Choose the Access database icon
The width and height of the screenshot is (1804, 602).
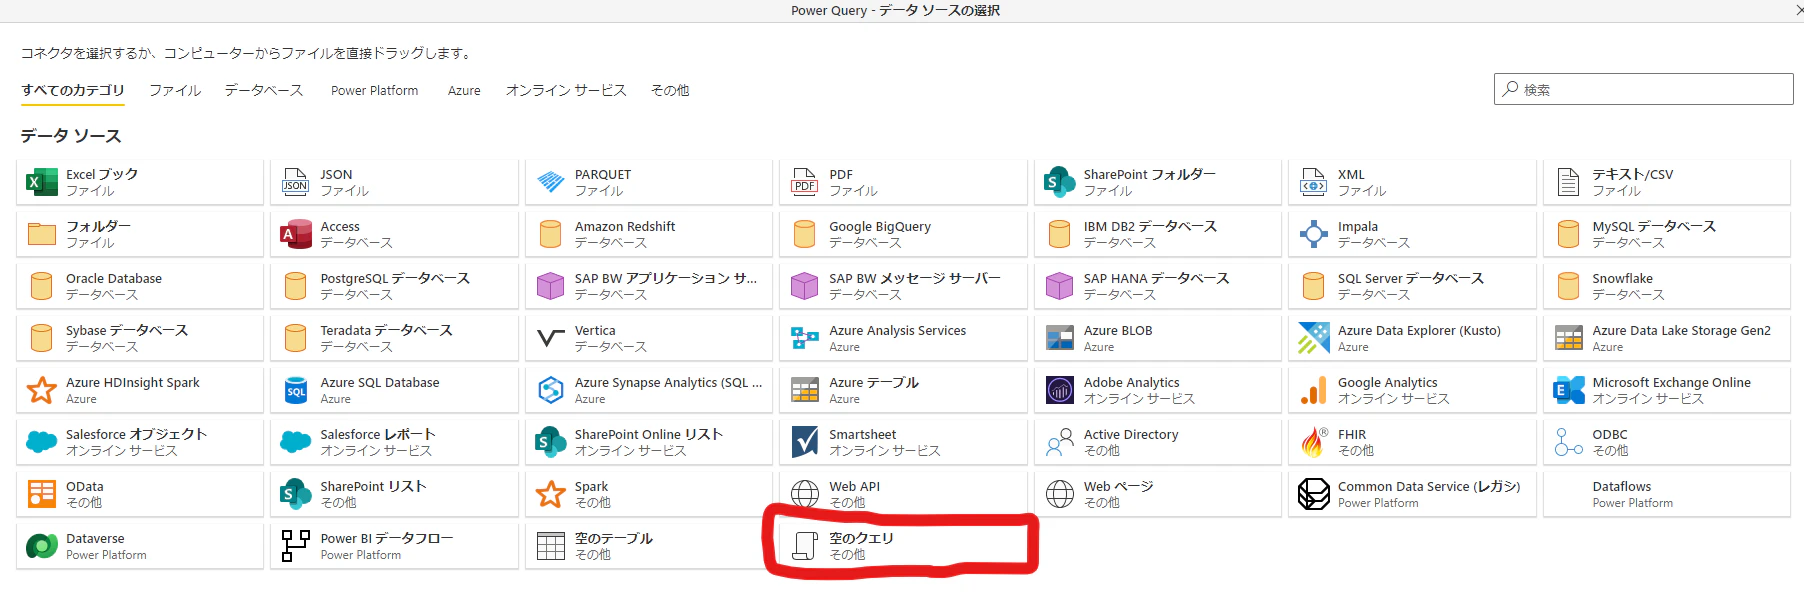point(296,234)
